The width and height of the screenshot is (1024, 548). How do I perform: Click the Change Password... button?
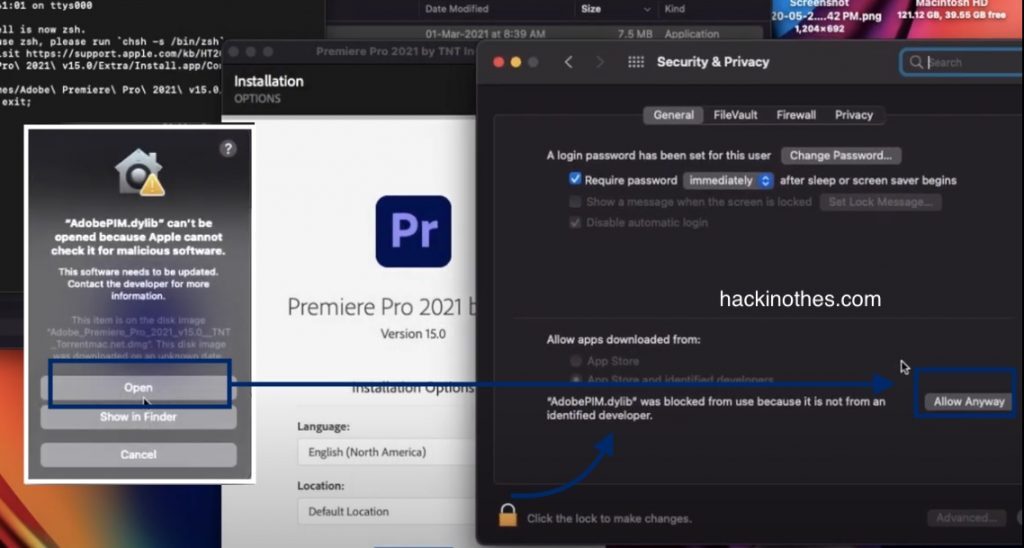(x=840, y=155)
